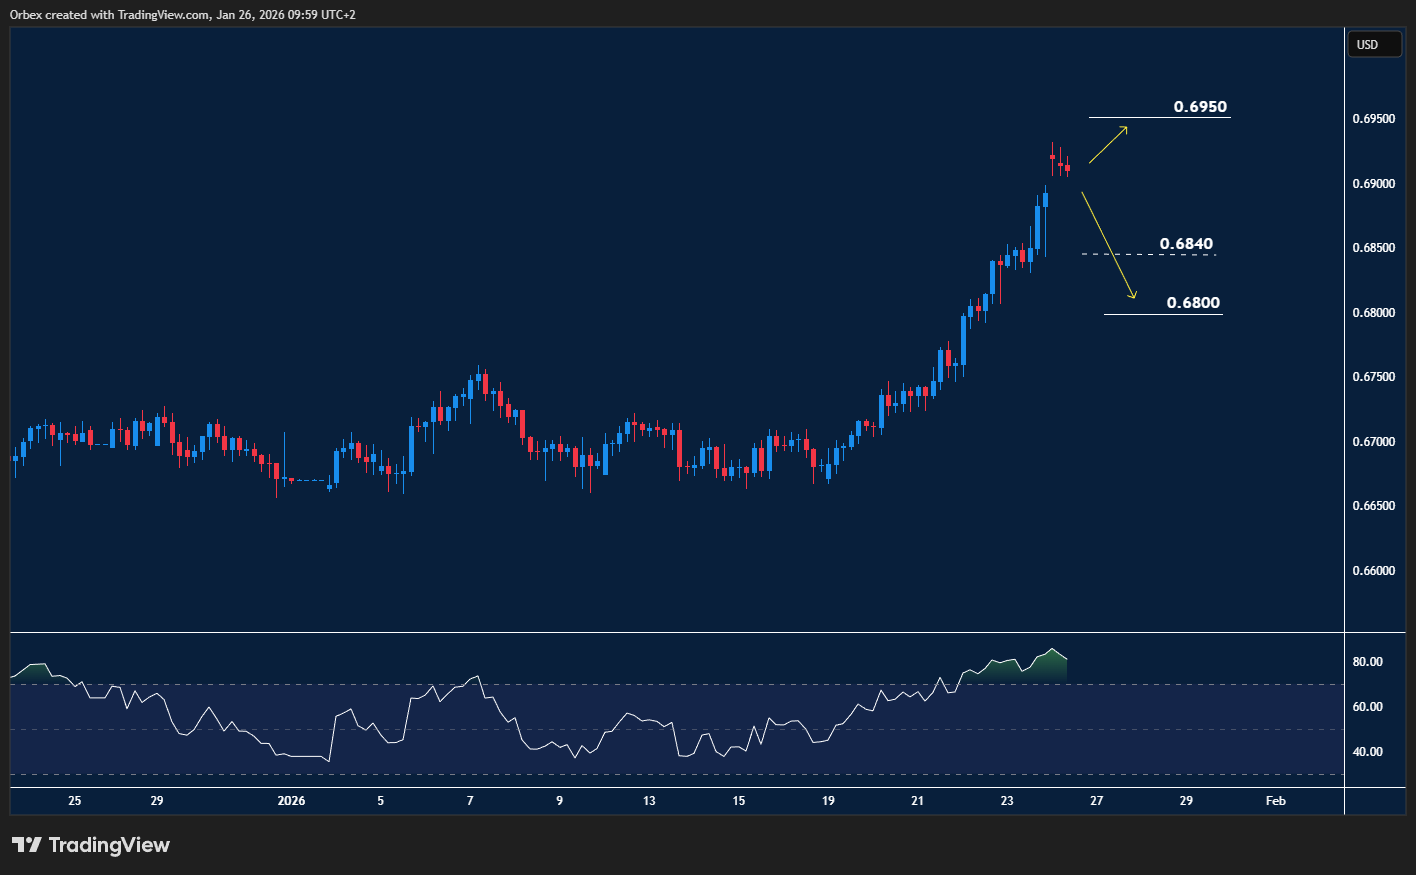
Task: Click the 21 date label
Action: point(917,800)
